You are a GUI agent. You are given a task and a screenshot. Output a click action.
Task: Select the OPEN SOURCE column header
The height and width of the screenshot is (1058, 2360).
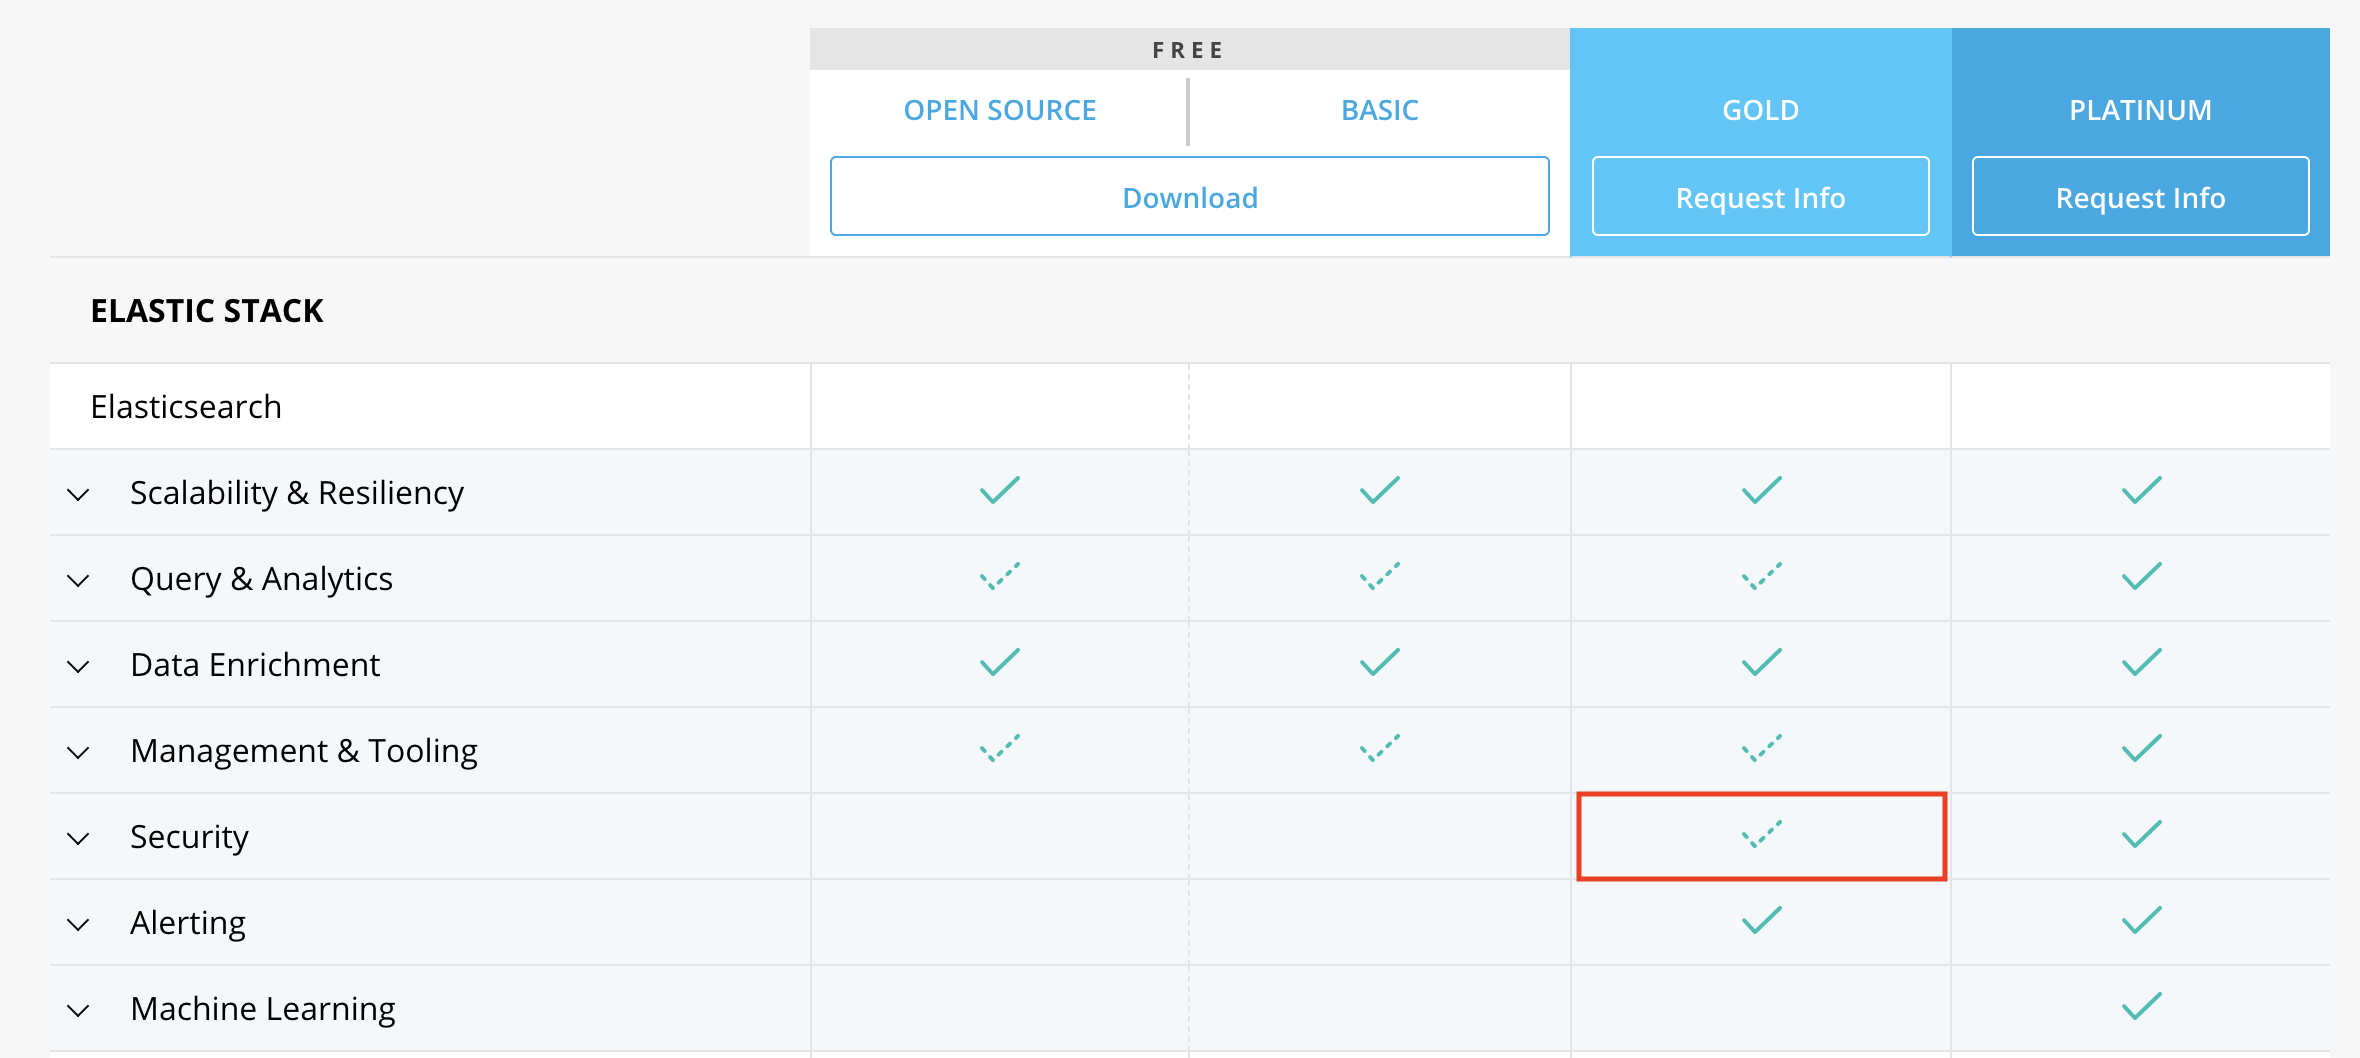(1000, 110)
